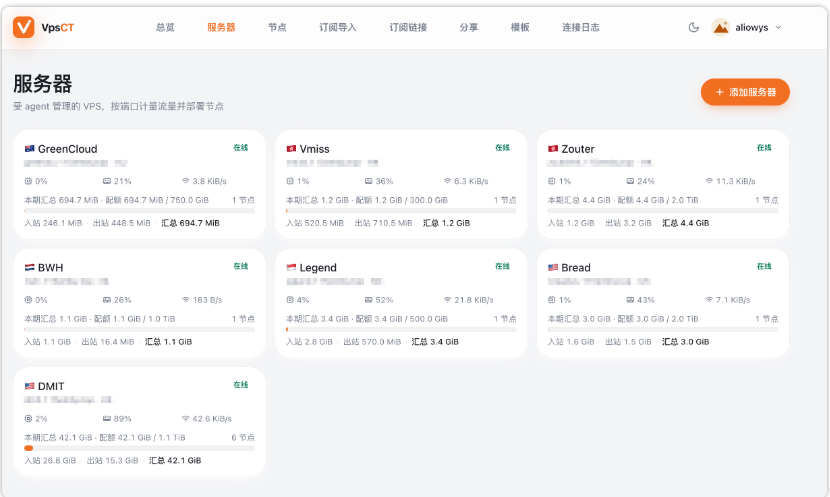The image size is (830, 497).
Task: Click Vmiss traffic quota progress bar
Action: pos(401,211)
